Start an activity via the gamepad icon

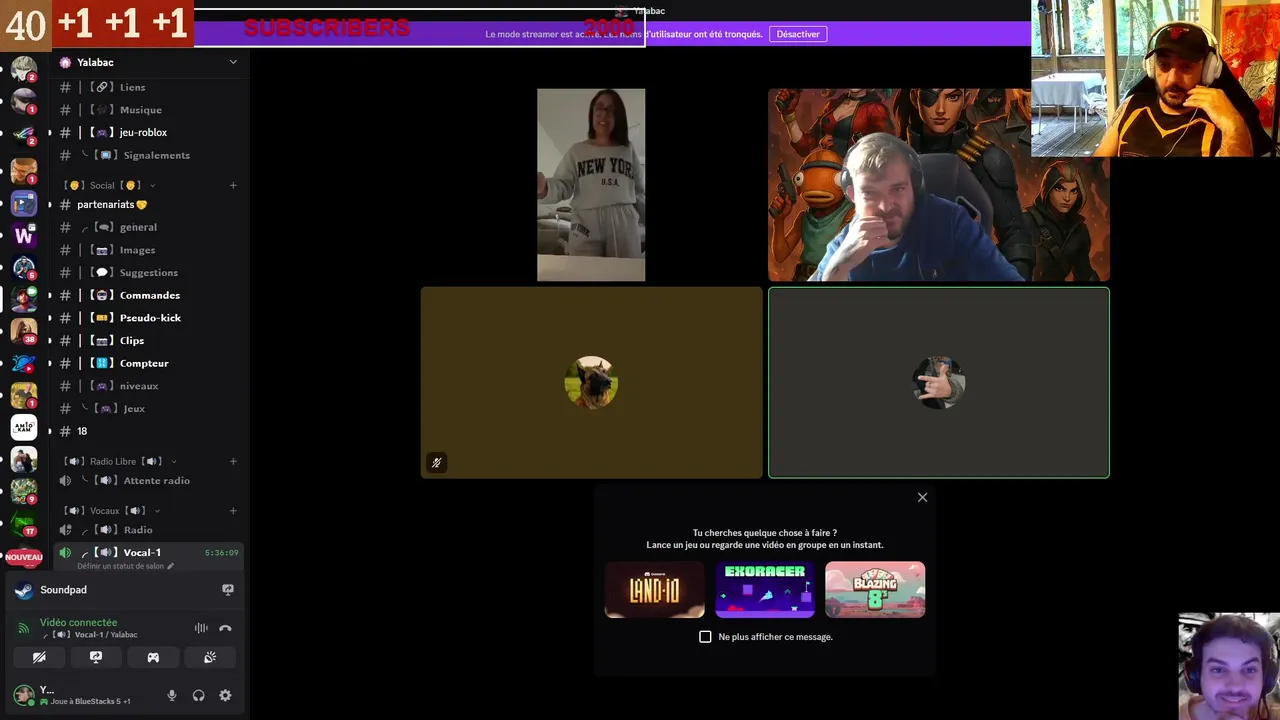(153, 657)
